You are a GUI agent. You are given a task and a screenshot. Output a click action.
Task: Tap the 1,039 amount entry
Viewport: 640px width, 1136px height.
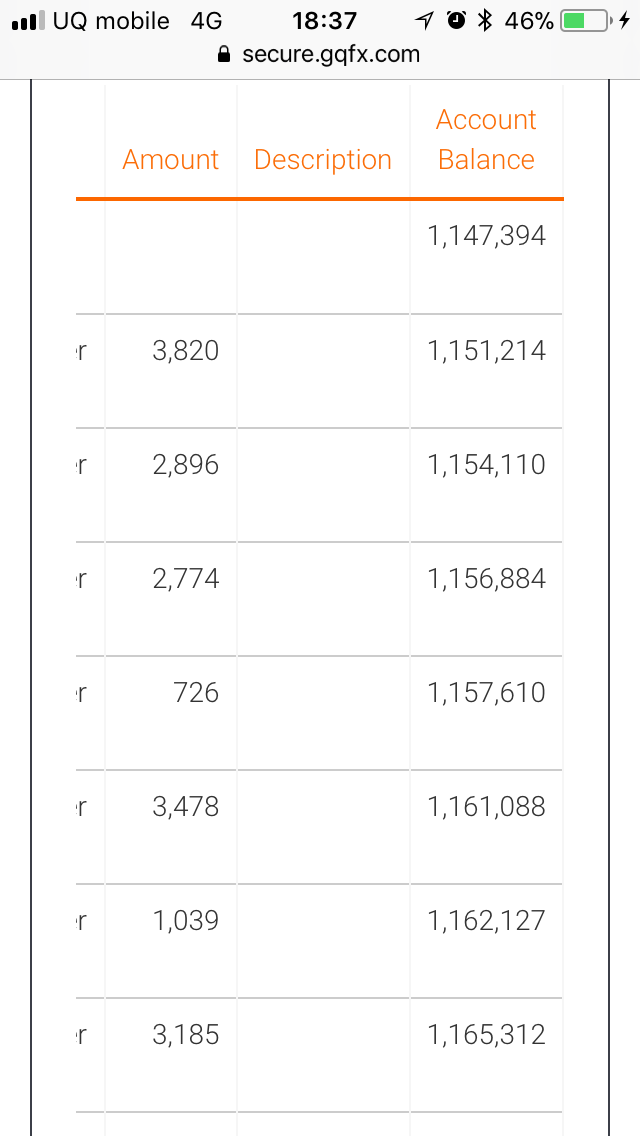click(x=186, y=921)
